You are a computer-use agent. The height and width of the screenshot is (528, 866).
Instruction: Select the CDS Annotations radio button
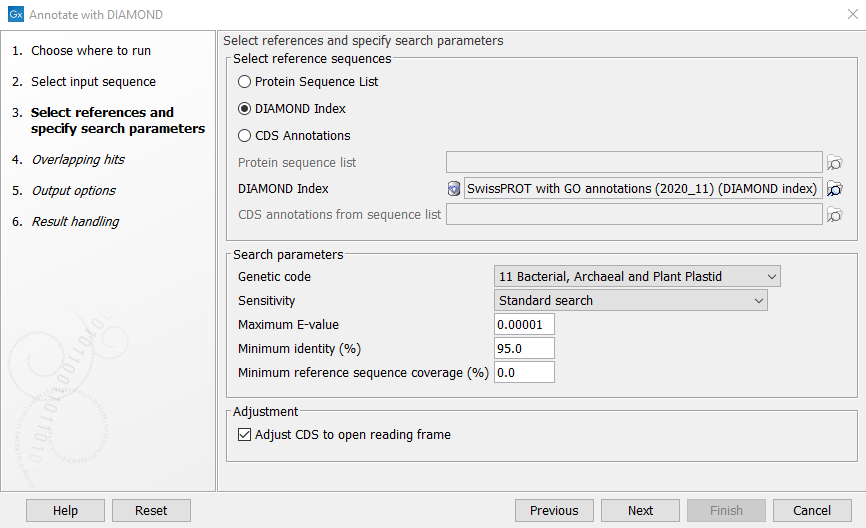tap(244, 136)
